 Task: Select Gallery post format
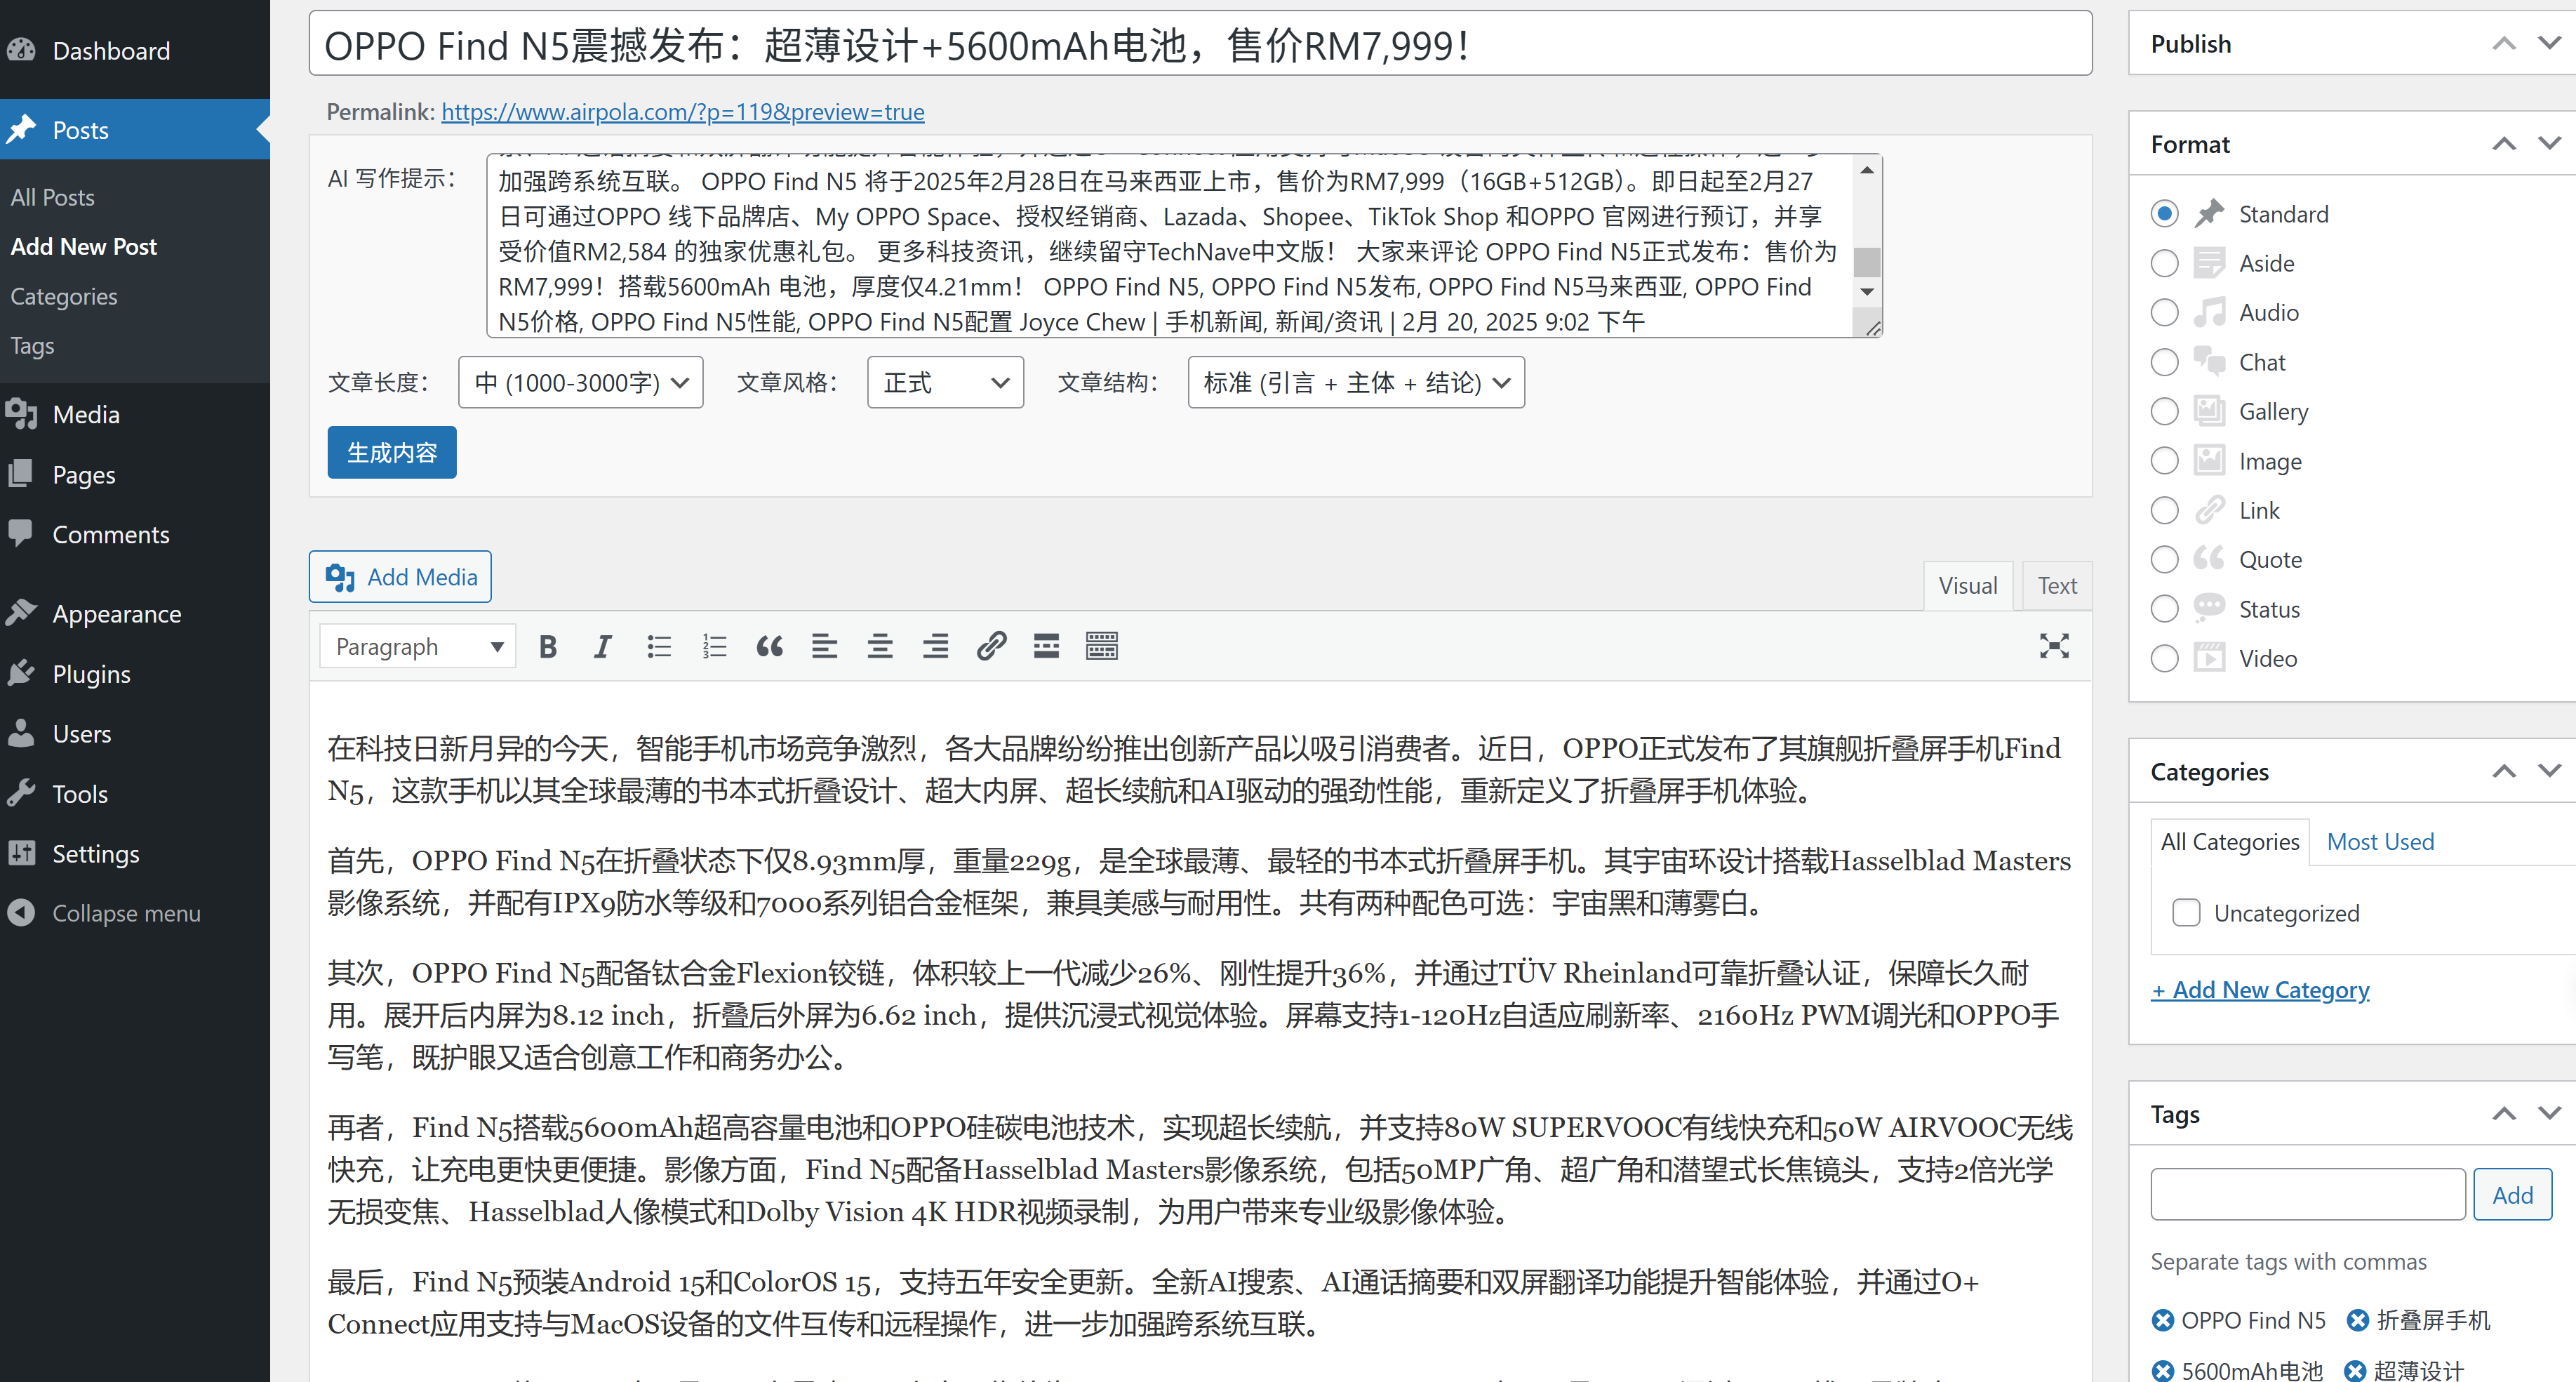click(x=2164, y=411)
